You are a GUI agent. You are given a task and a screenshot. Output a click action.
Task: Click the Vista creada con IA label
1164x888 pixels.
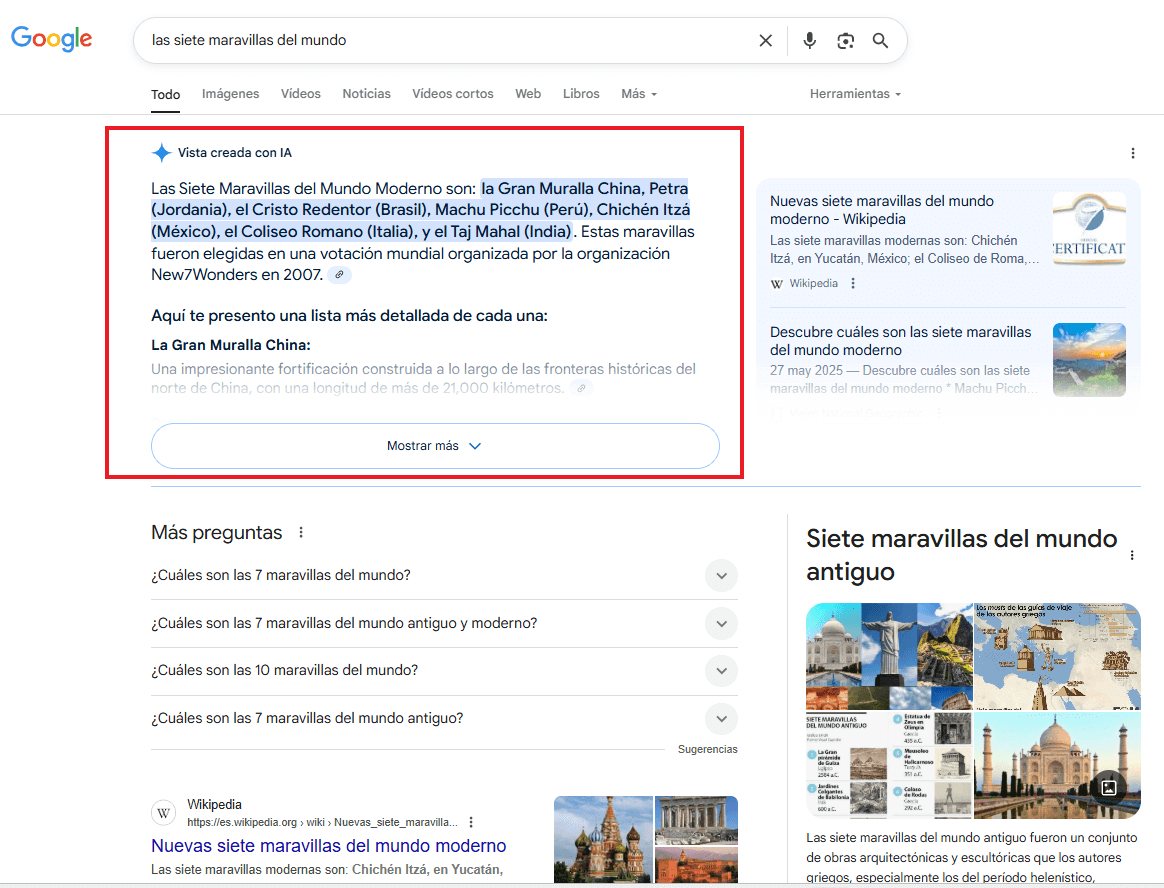[x=235, y=153]
